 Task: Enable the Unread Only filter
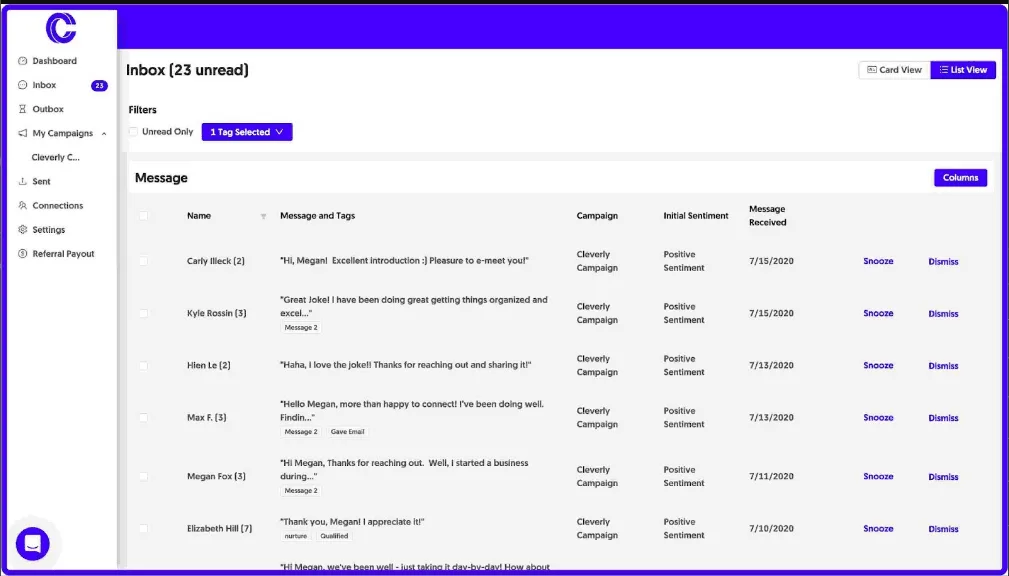pos(133,131)
